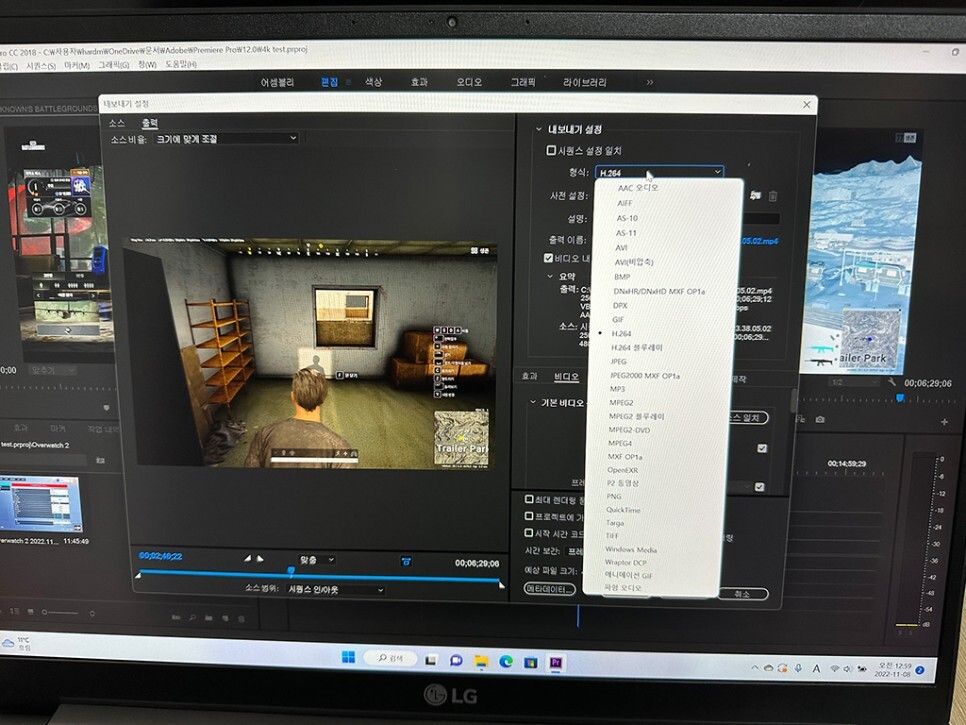Viewport: 966px width, 725px height.
Task: Click the Project panel zoom slider
Action: click(x=60, y=613)
